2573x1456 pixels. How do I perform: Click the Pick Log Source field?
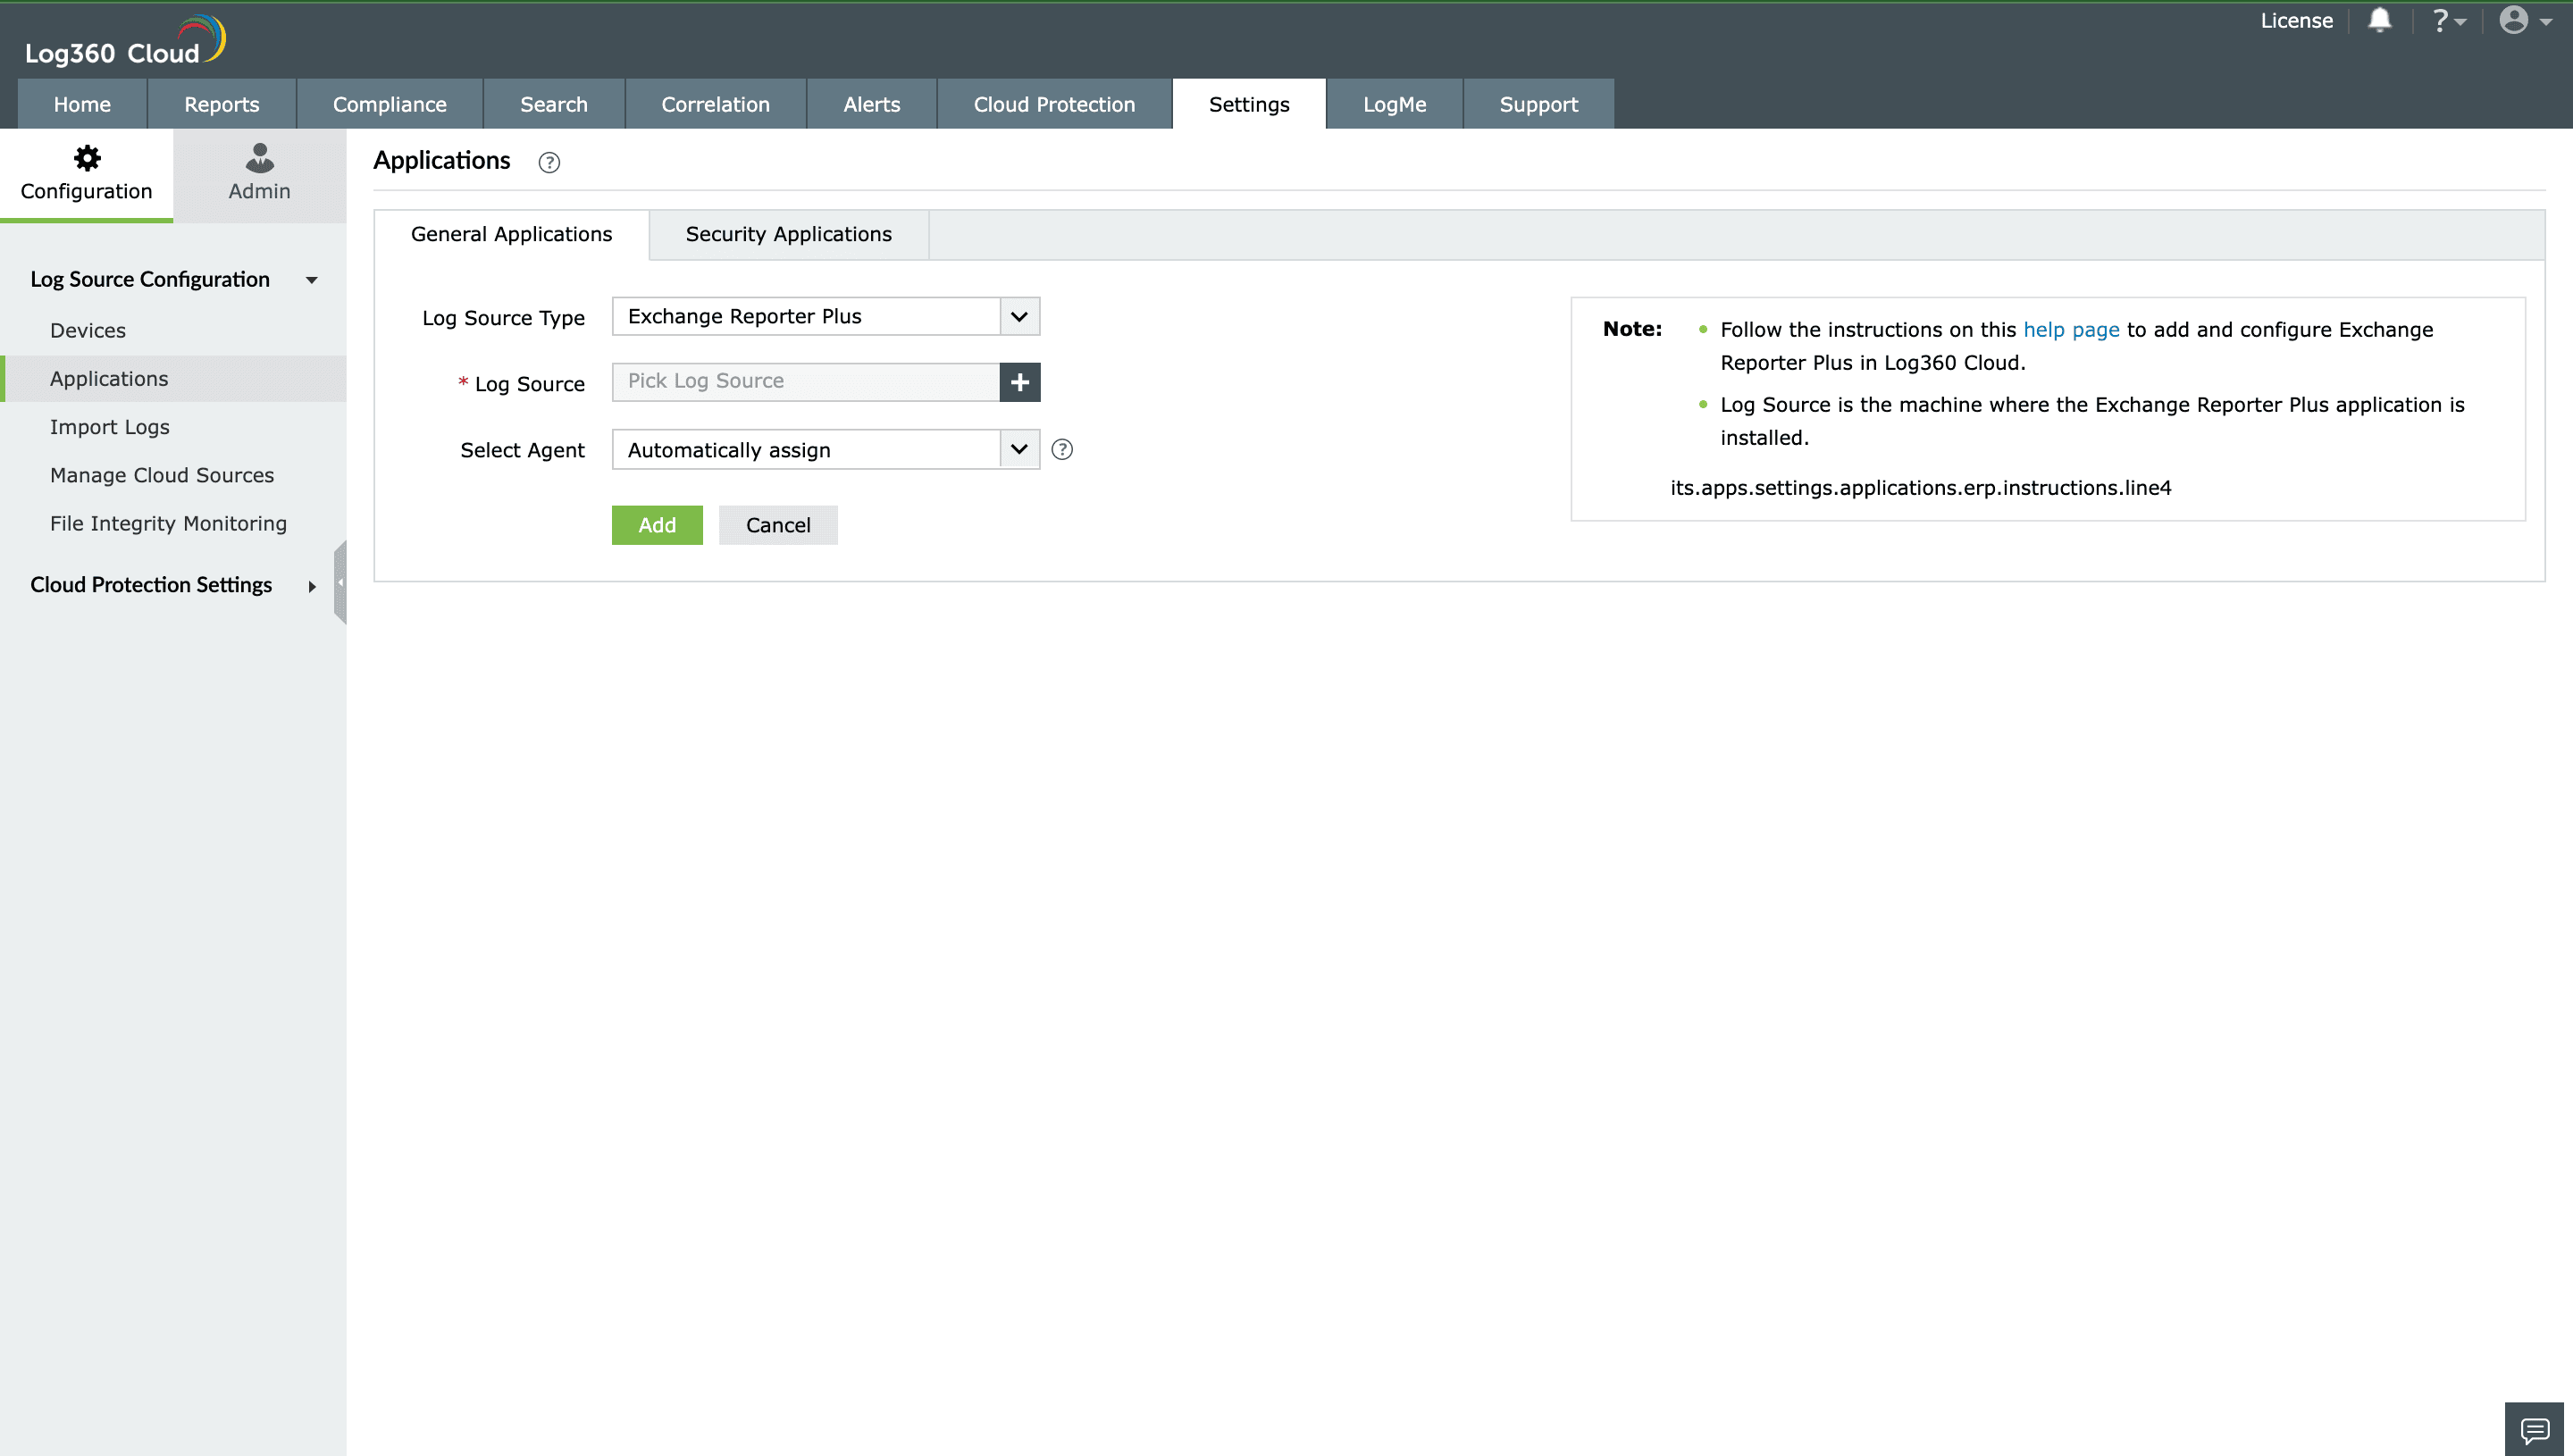click(805, 382)
